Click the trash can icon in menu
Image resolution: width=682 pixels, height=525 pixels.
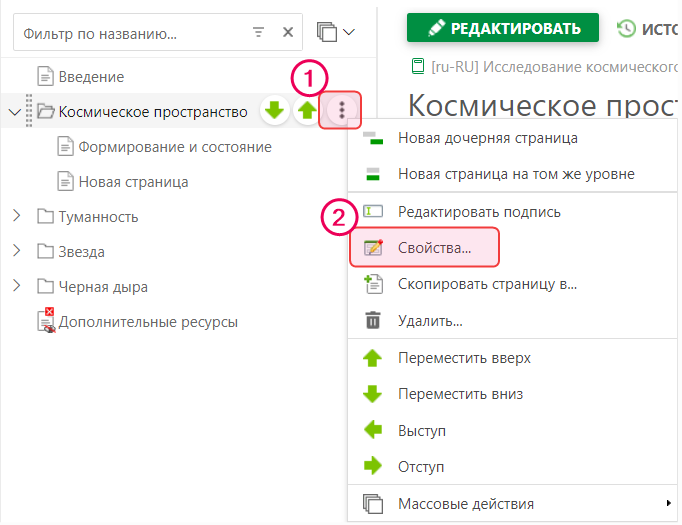point(373,320)
